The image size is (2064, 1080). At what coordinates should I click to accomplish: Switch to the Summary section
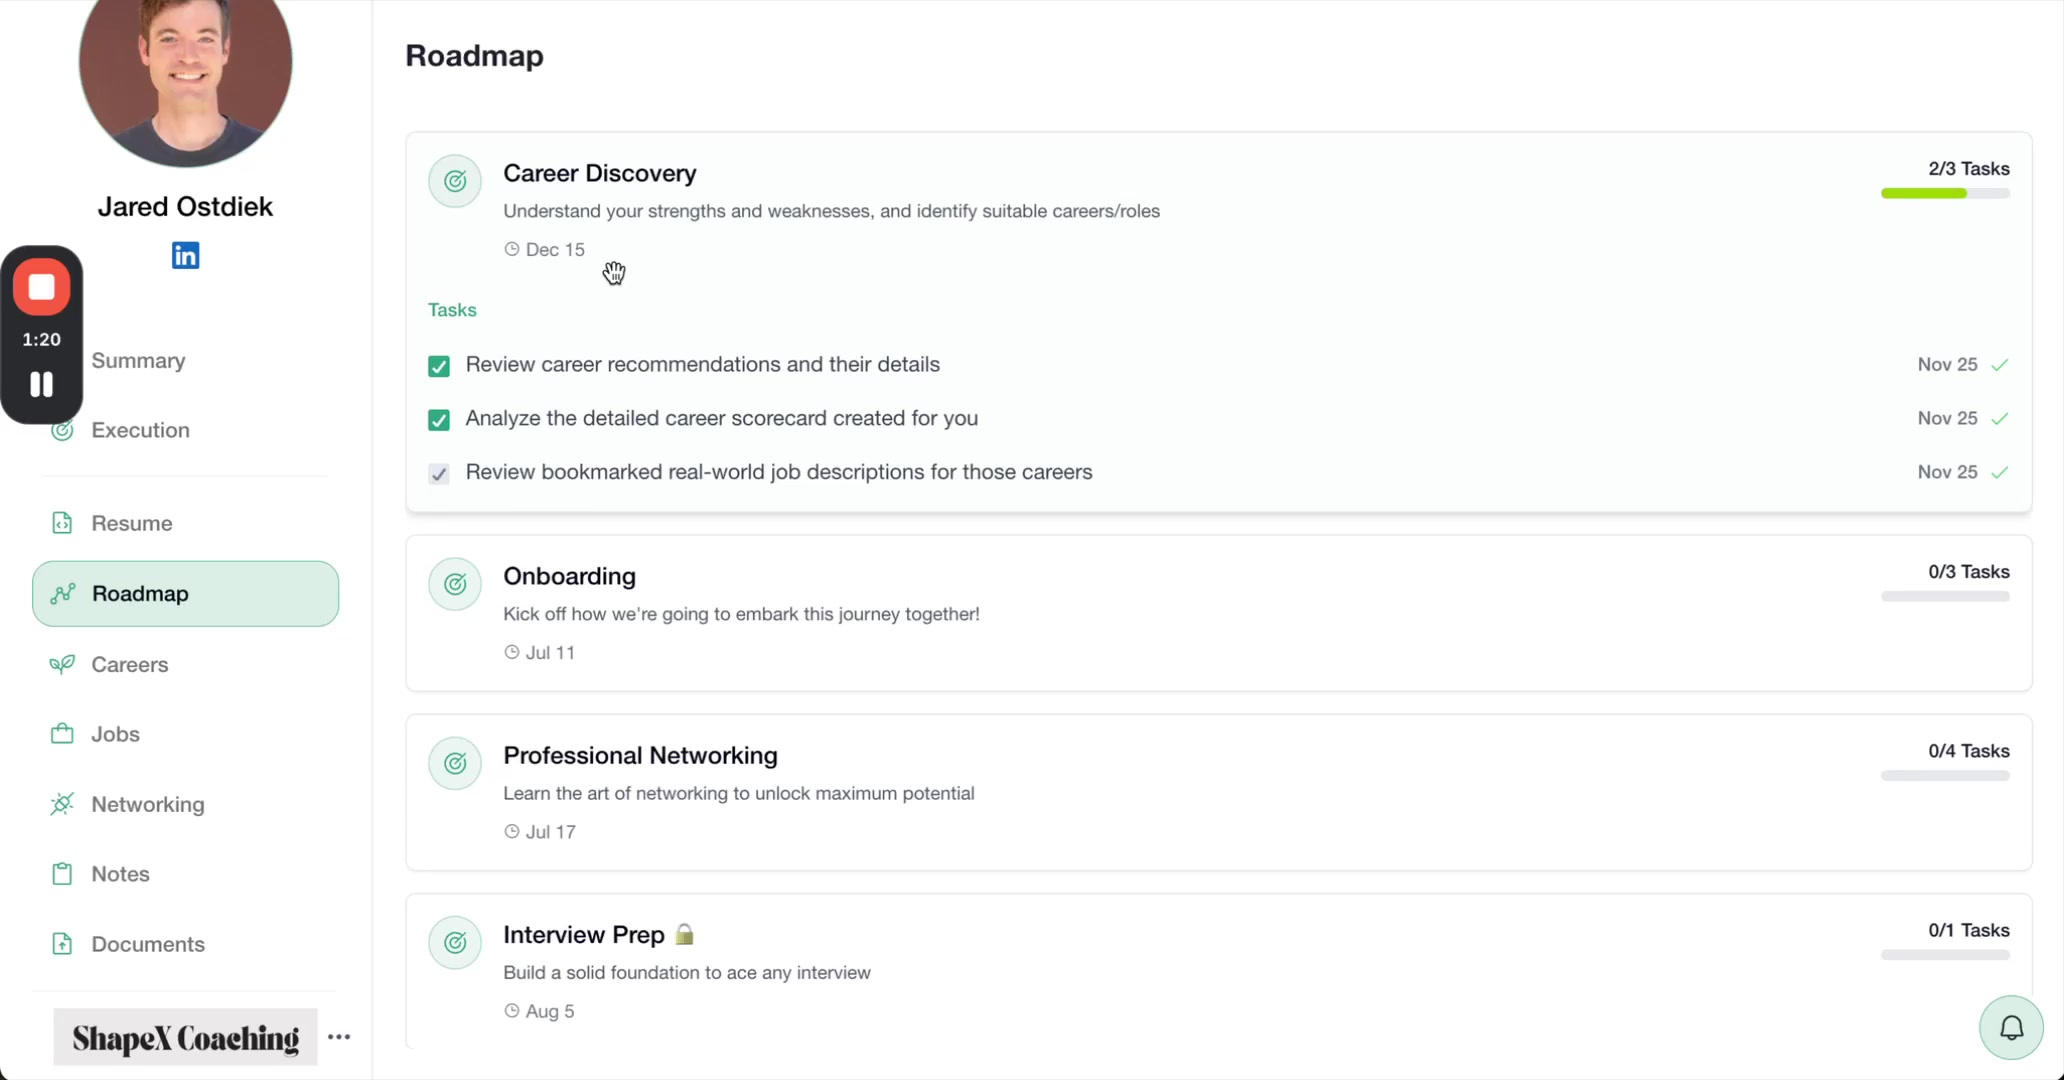138,360
